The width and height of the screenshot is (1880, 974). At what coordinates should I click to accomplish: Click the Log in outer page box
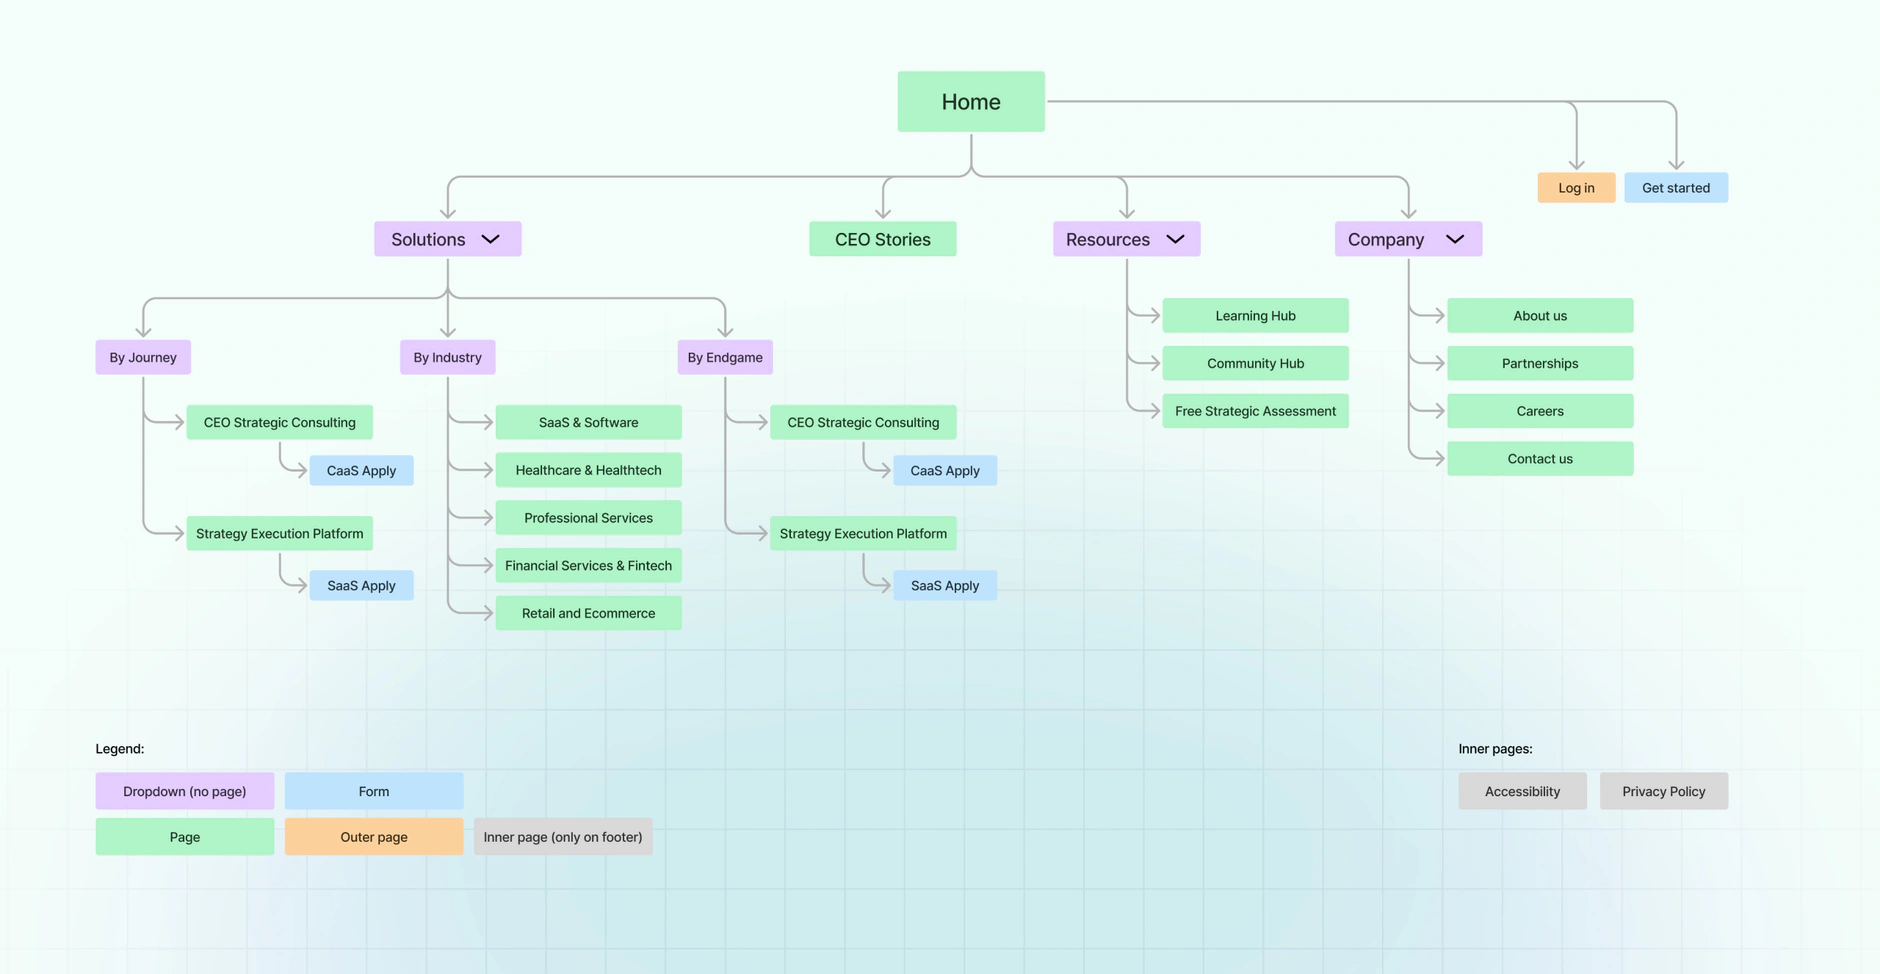[x=1576, y=187]
